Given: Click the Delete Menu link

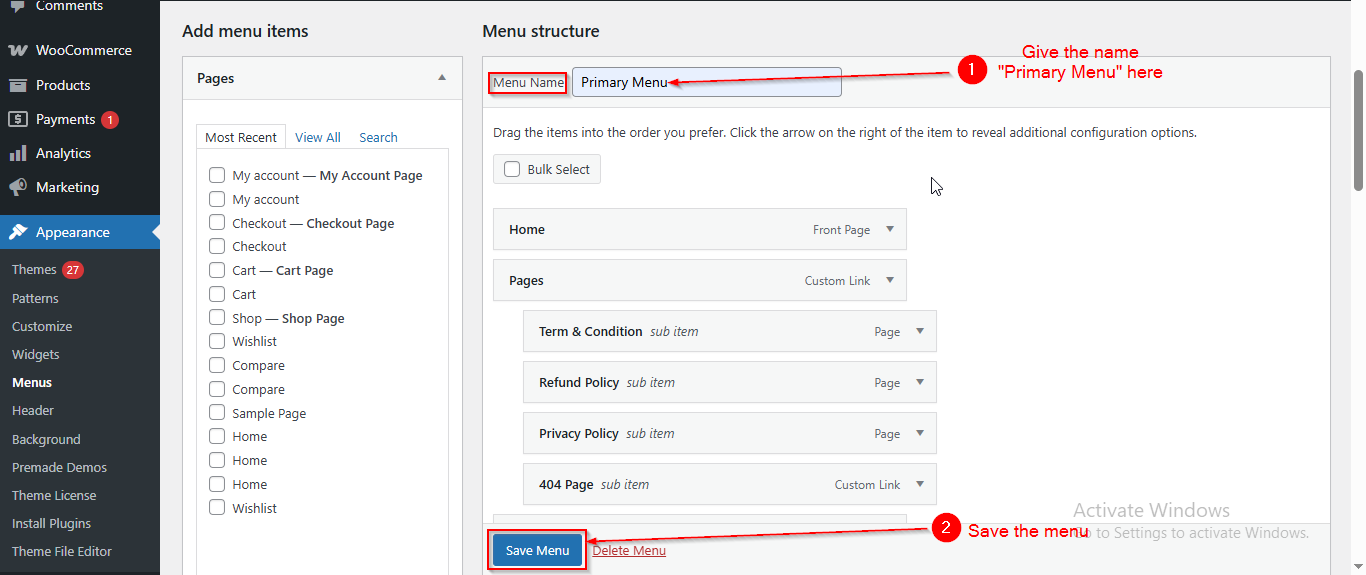Looking at the screenshot, I should tap(629, 550).
